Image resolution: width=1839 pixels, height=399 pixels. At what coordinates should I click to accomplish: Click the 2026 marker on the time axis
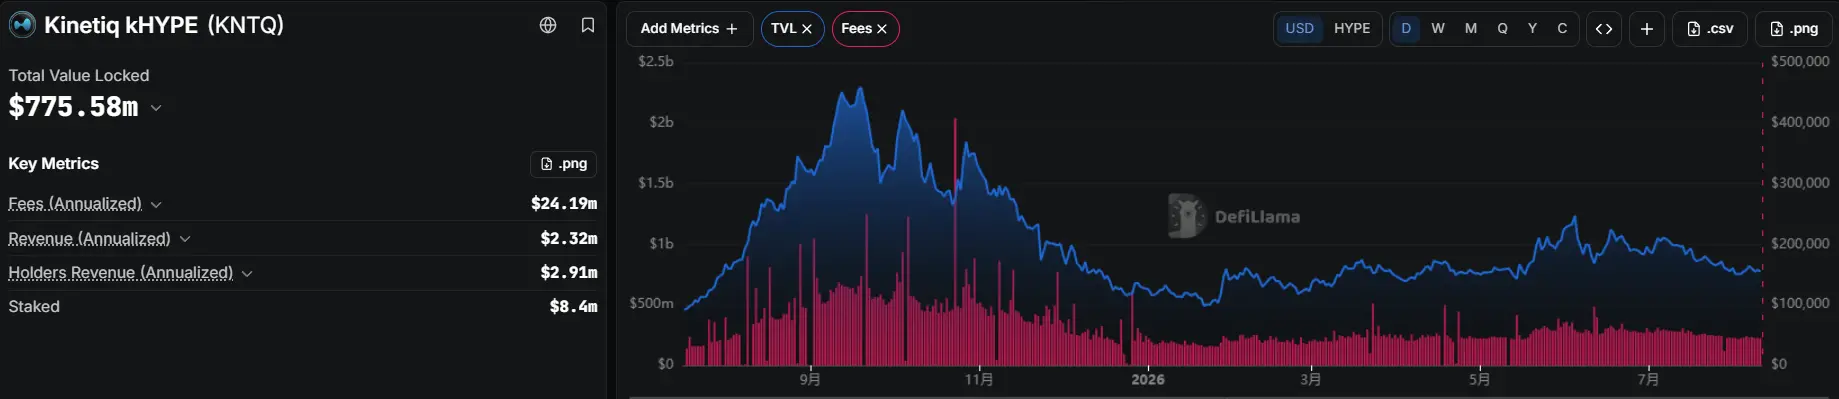tap(1148, 380)
